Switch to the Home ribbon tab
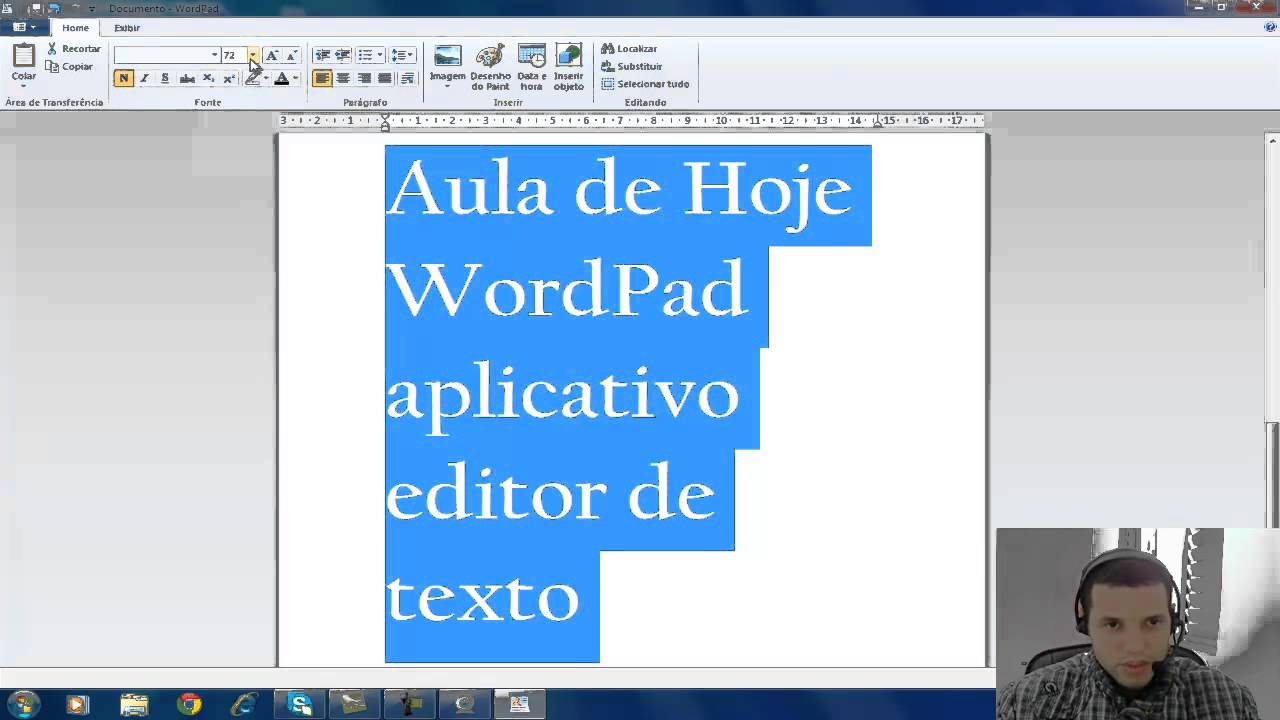 [75, 28]
